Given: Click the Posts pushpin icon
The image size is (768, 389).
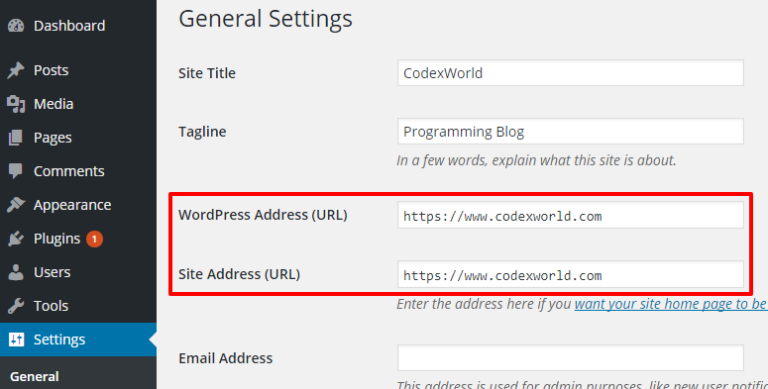Looking at the screenshot, I should pyautogui.click(x=16, y=70).
